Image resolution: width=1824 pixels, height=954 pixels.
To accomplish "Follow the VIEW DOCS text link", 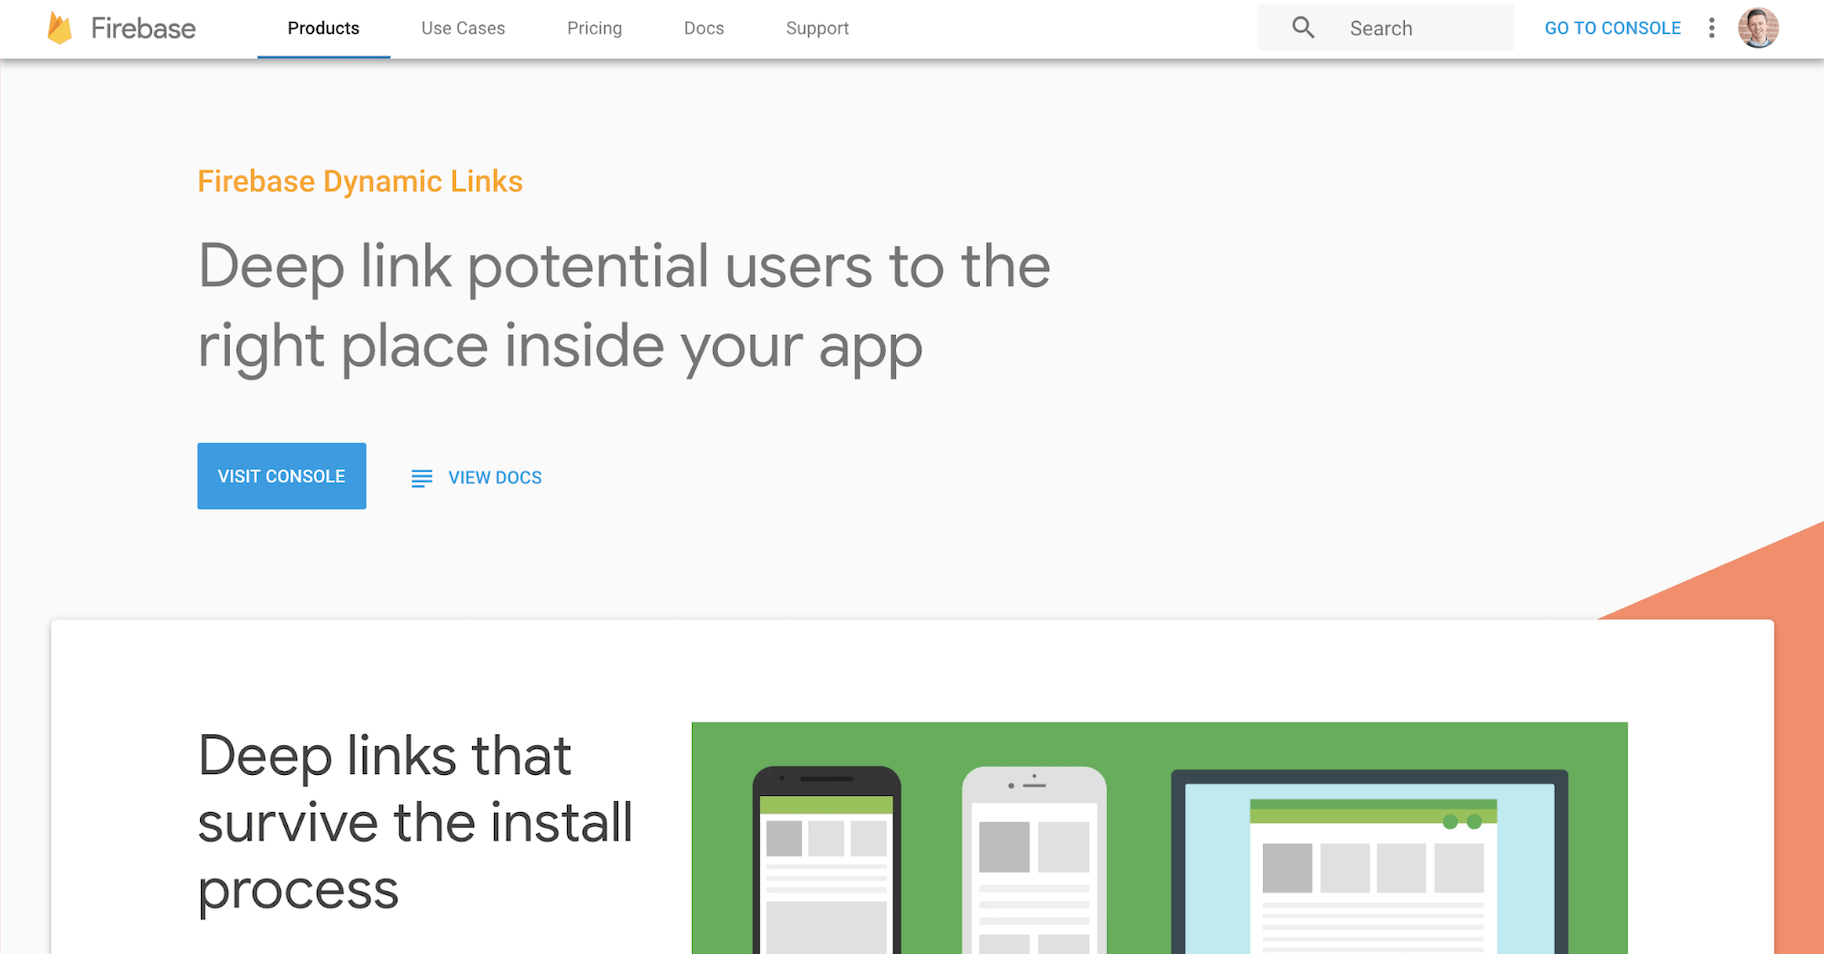I will pos(495,478).
